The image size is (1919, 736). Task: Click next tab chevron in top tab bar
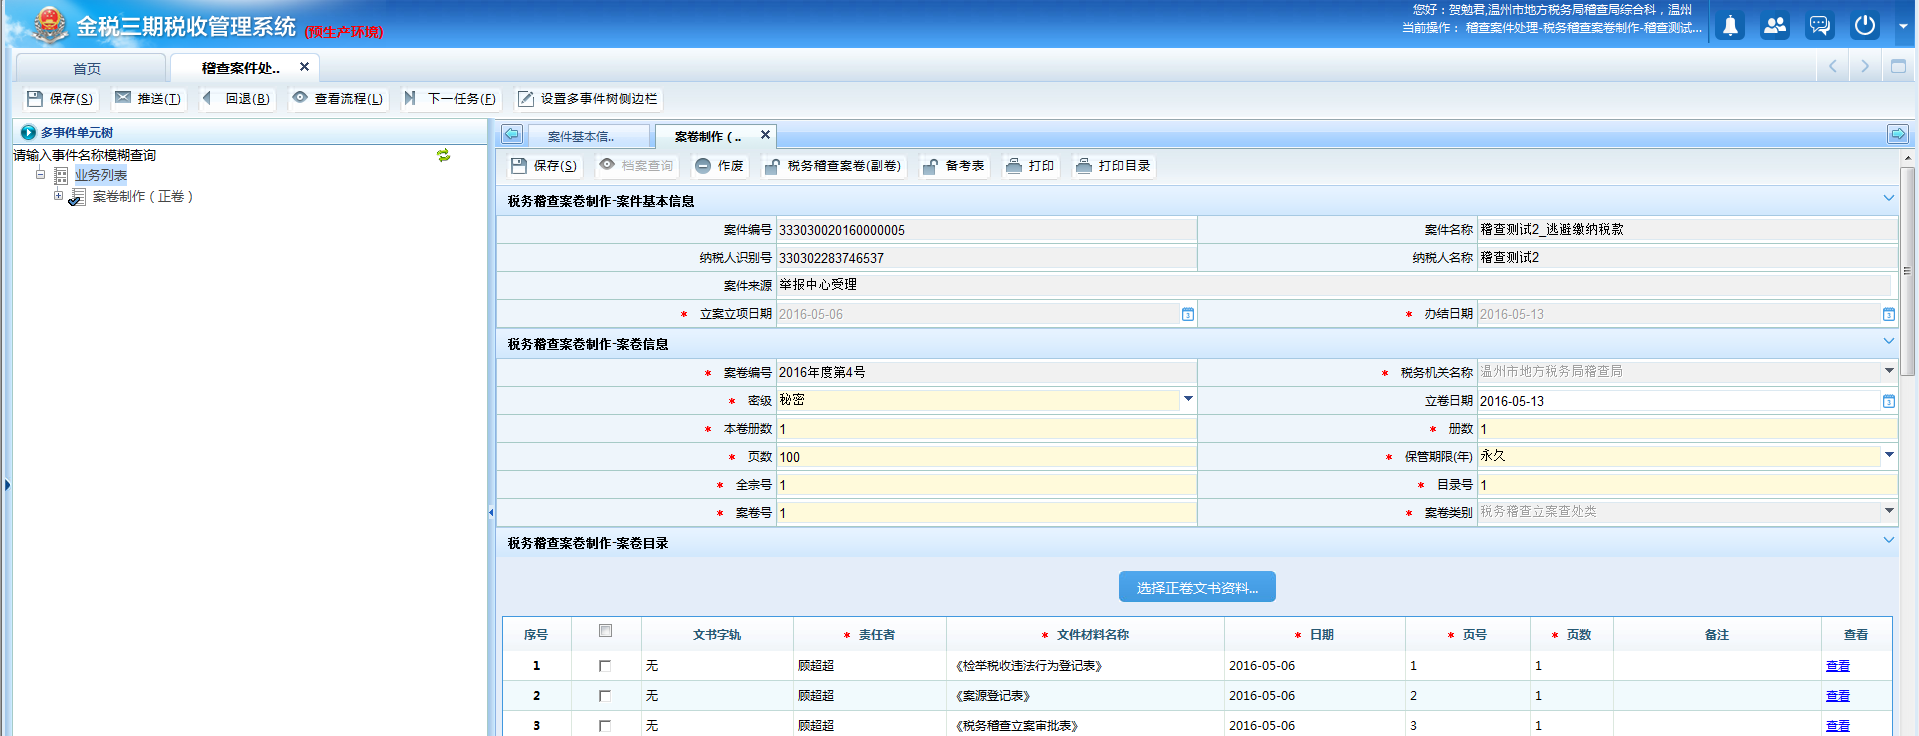1864,66
